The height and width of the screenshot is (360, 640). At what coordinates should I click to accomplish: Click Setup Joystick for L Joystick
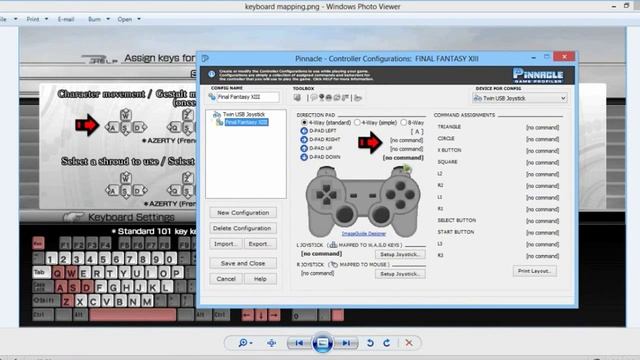coord(400,254)
